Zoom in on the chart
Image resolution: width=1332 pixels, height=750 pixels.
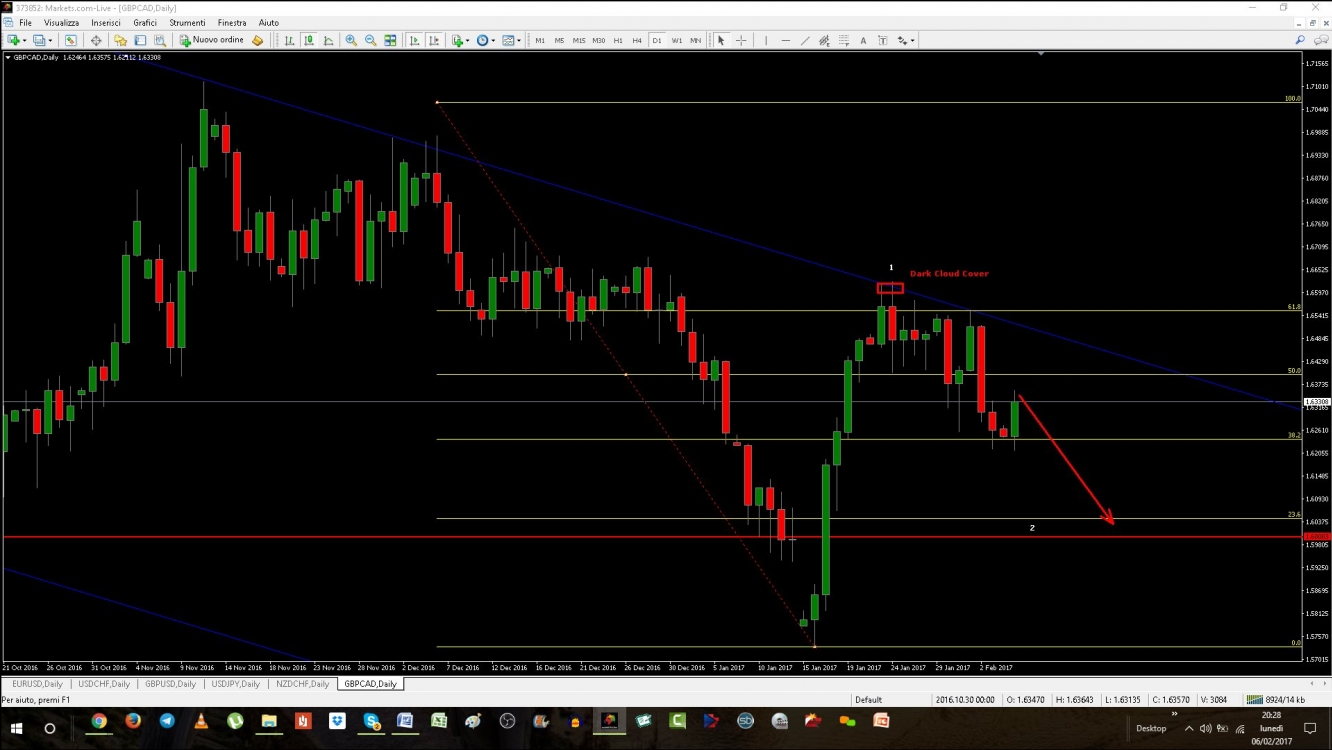(x=351, y=40)
